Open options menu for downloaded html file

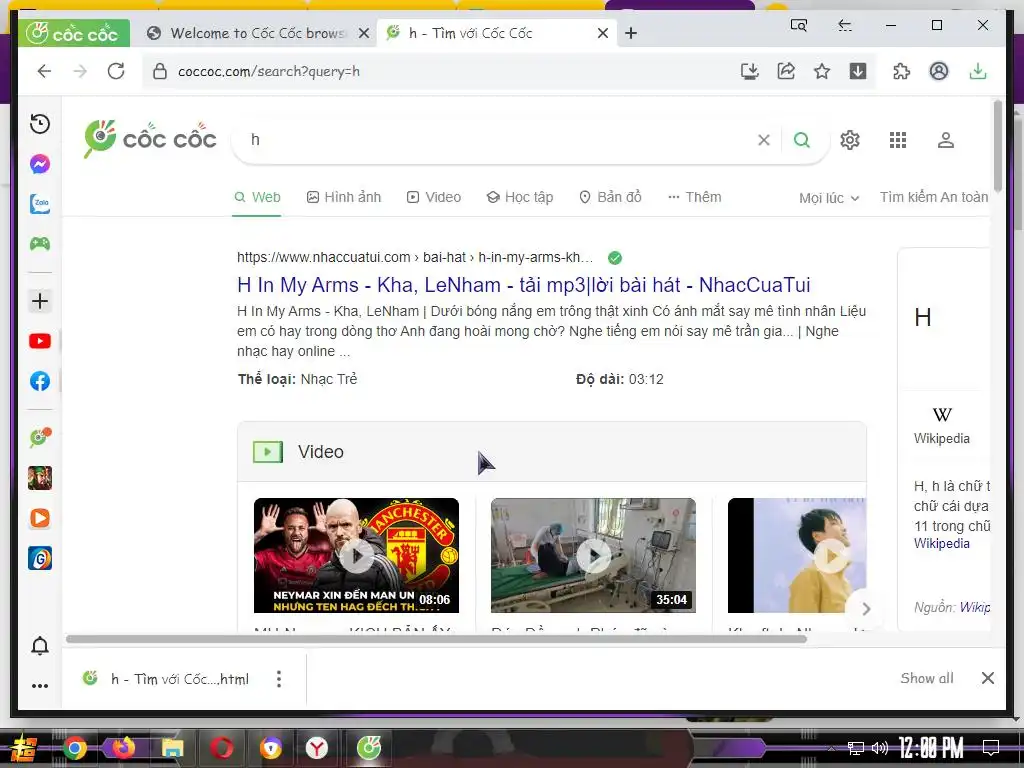click(x=279, y=679)
